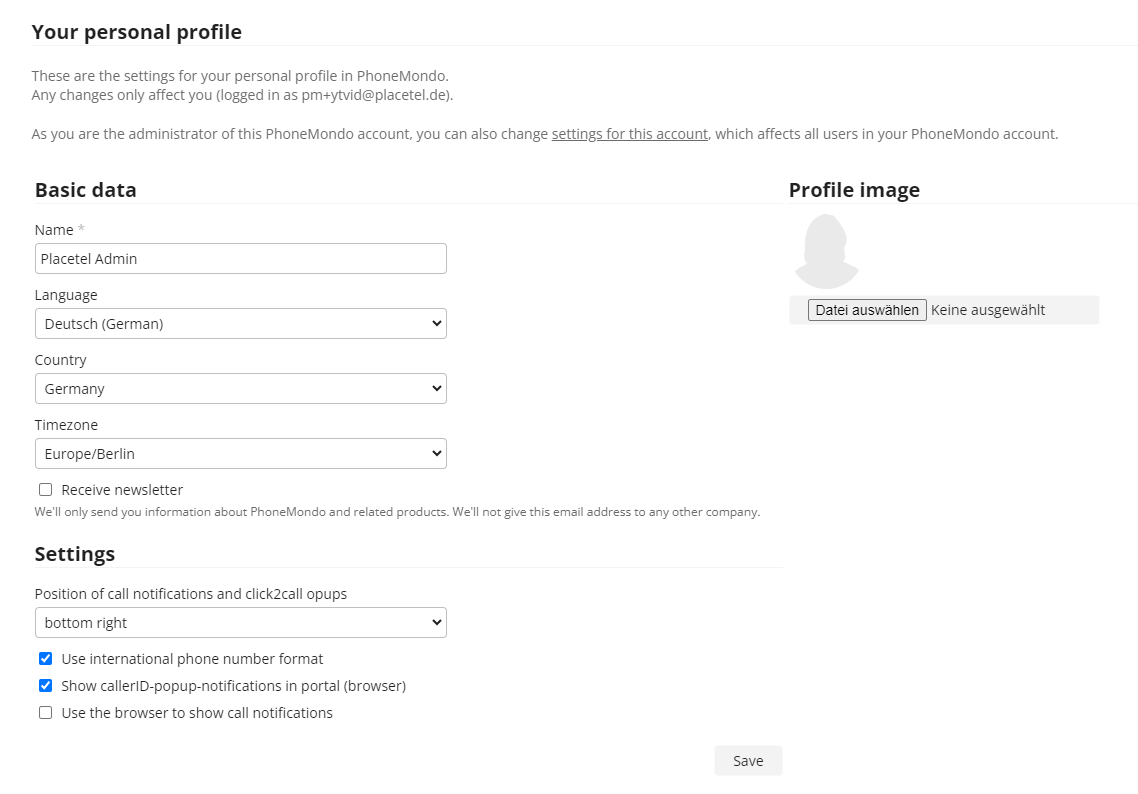Screen dimensions: 1138x794
Task: Click the Timezone dropdown arrow chevron
Action: (436, 454)
